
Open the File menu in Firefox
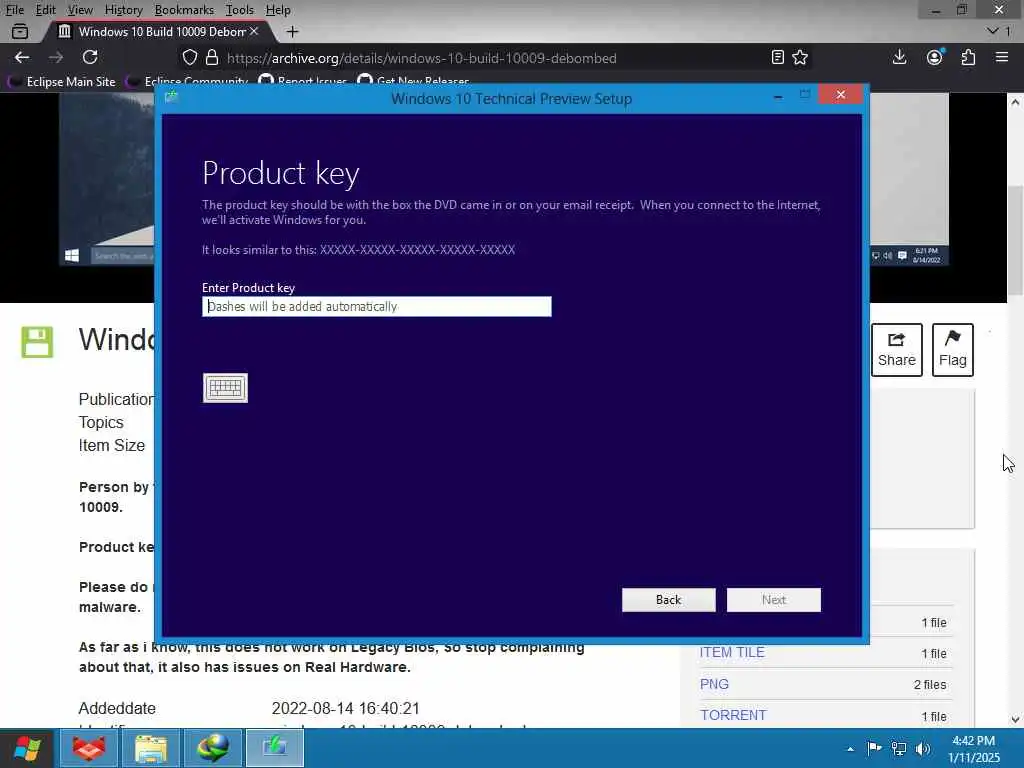[14, 10]
